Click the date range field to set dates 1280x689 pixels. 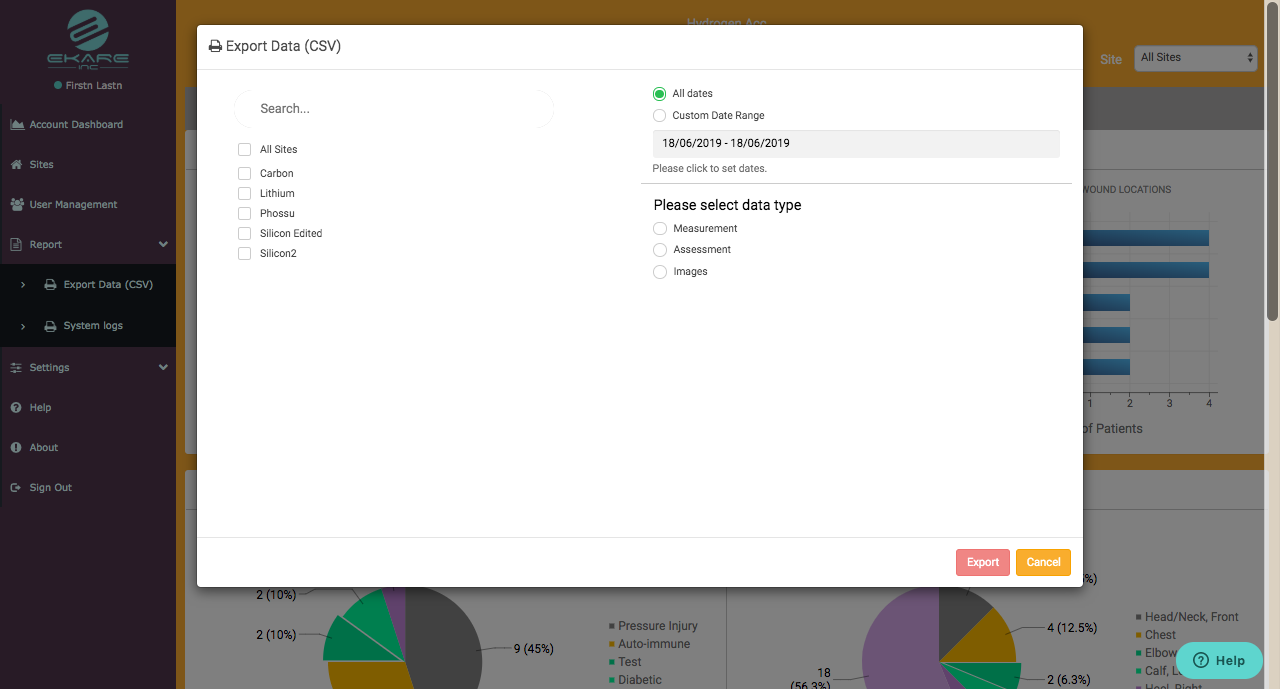(855, 143)
